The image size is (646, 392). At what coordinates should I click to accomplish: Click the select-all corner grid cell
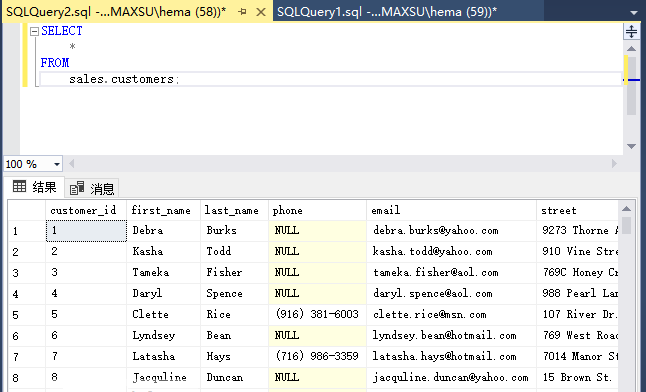pyautogui.click(x=27, y=210)
